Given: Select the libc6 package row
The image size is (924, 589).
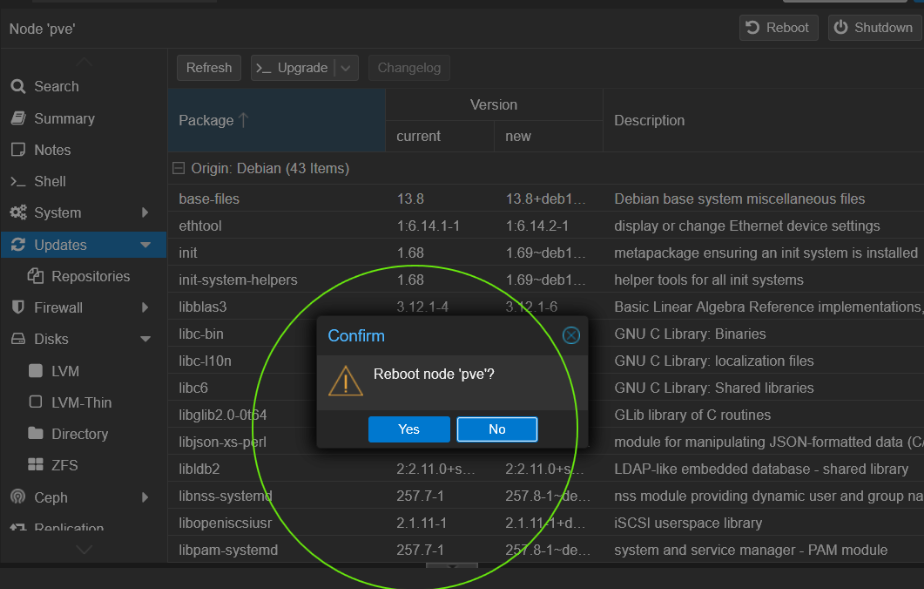Looking at the screenshot, I should [546, 388].
